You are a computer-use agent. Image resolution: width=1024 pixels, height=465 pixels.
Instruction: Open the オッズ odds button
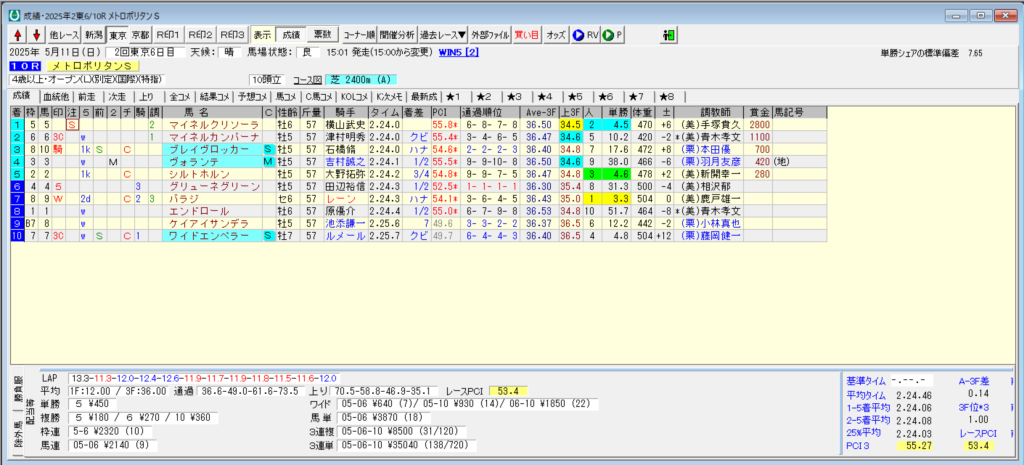tap(556, 35)
